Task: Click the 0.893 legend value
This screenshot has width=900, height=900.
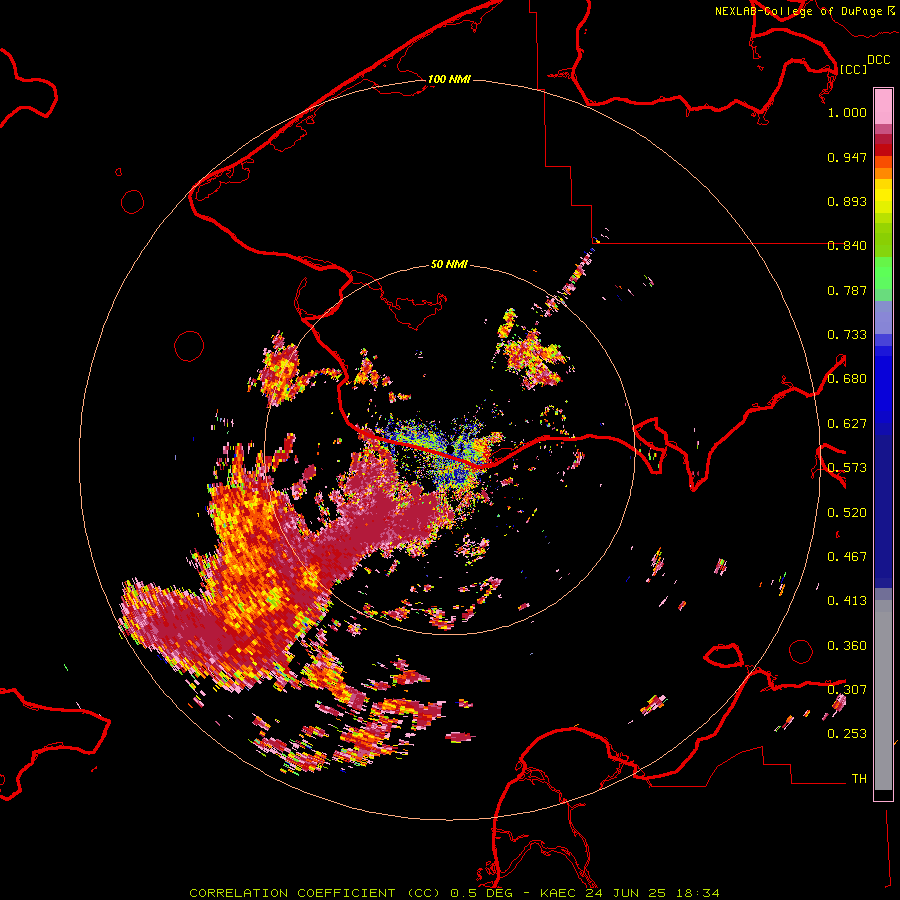Action: pyautogui.click(x=847, y=201)
